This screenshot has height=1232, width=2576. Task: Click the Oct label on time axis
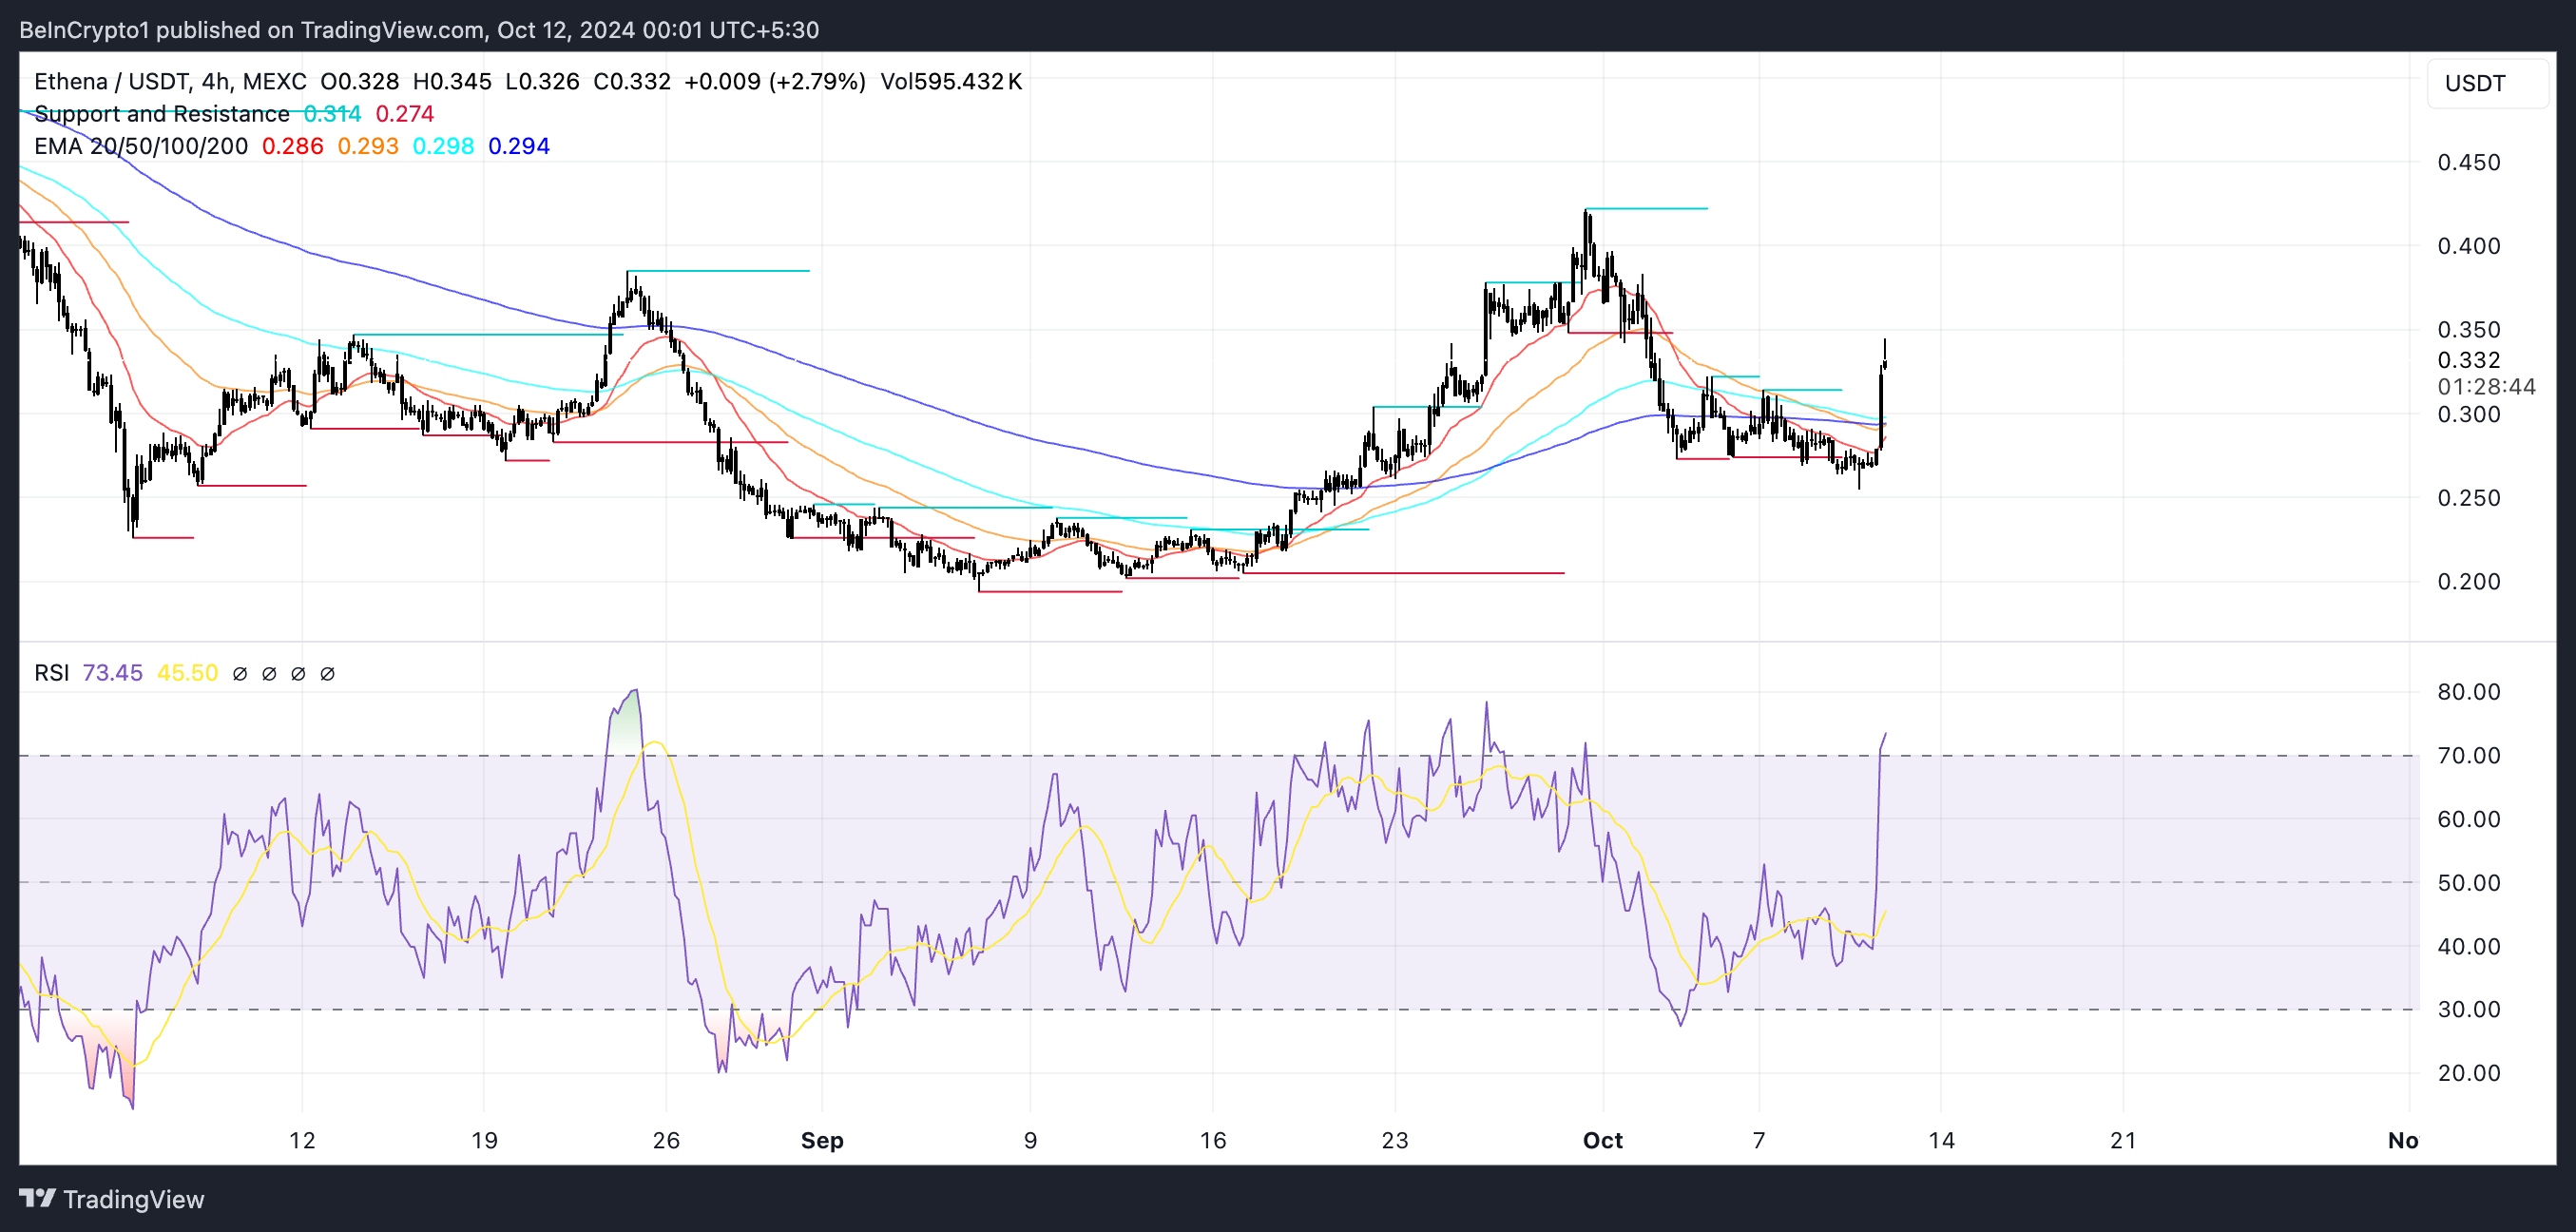(1602, 1141)
